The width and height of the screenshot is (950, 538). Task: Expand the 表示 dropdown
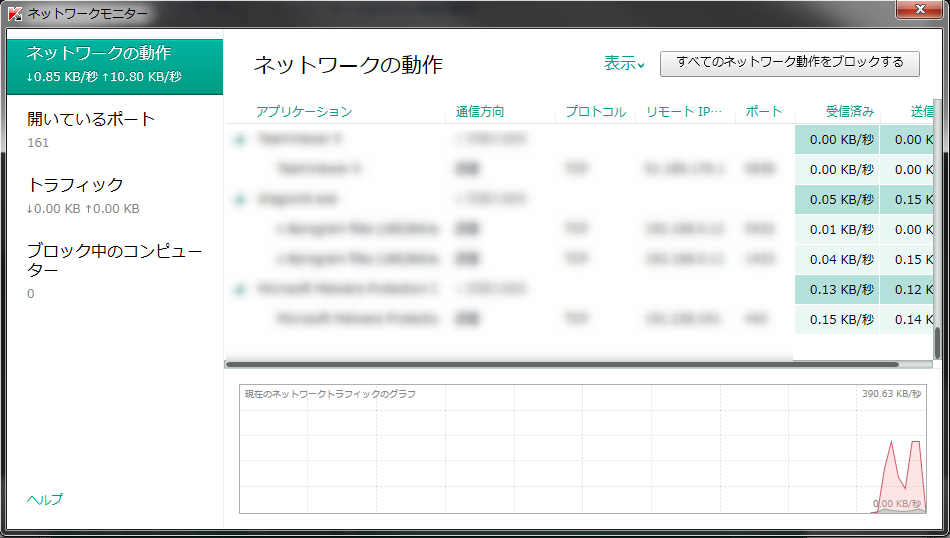pyautogui.click(x=624, y=63)
